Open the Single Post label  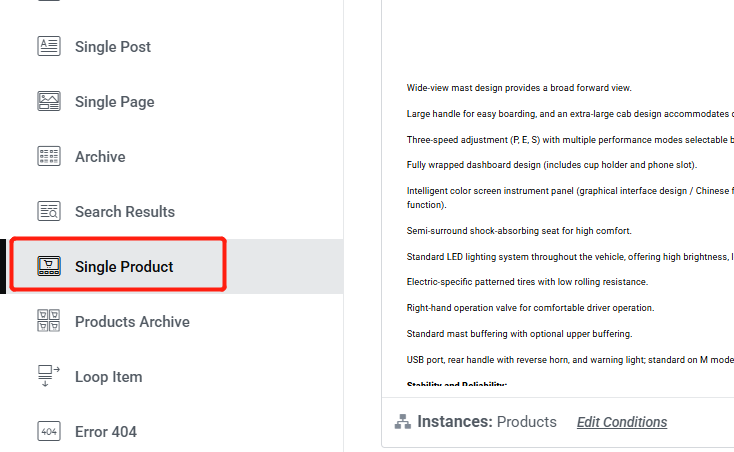pos(113,47)
